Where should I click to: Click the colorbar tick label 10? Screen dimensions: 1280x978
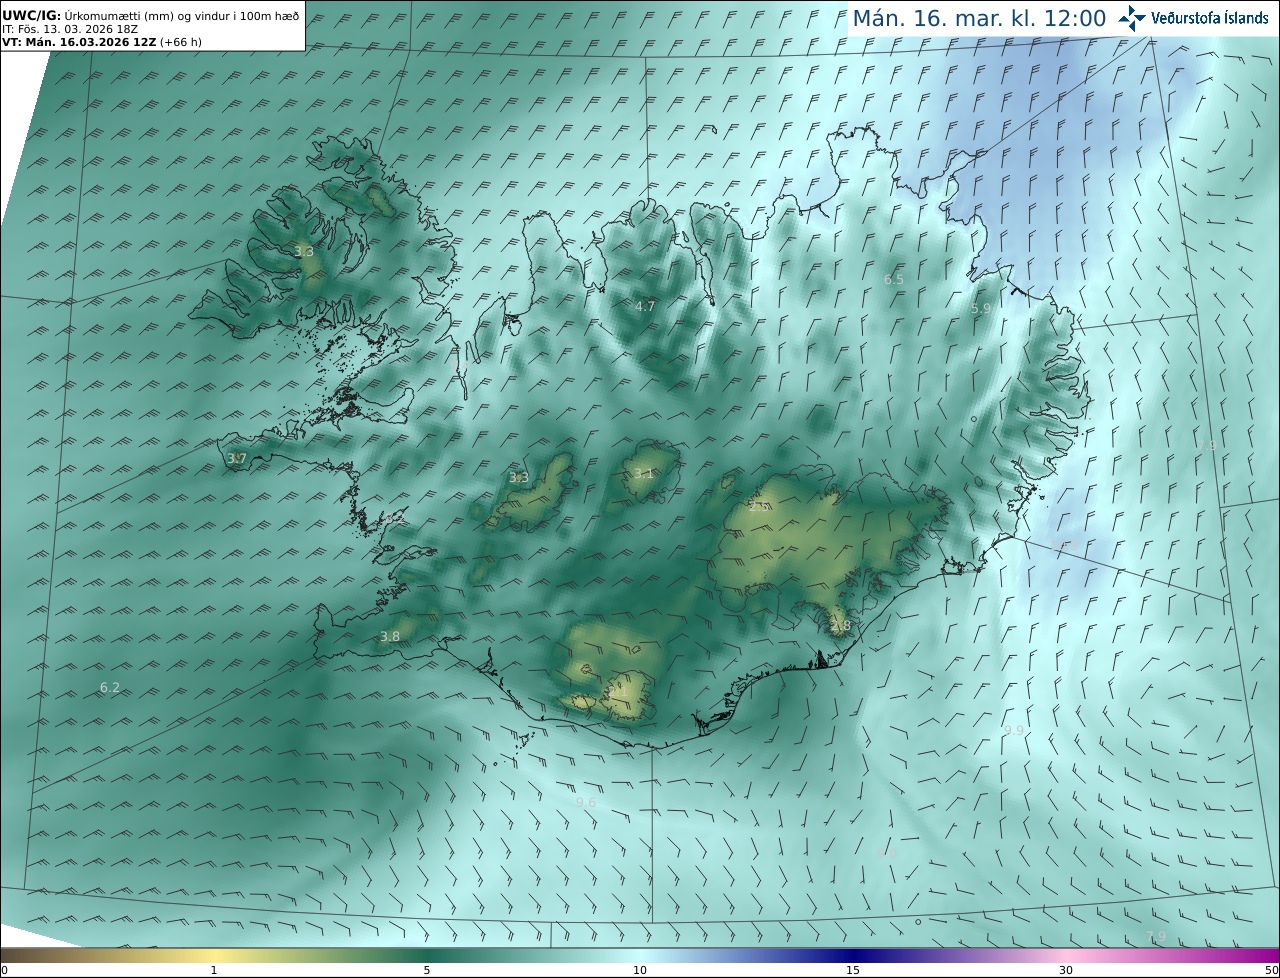(x=640, y=970)
